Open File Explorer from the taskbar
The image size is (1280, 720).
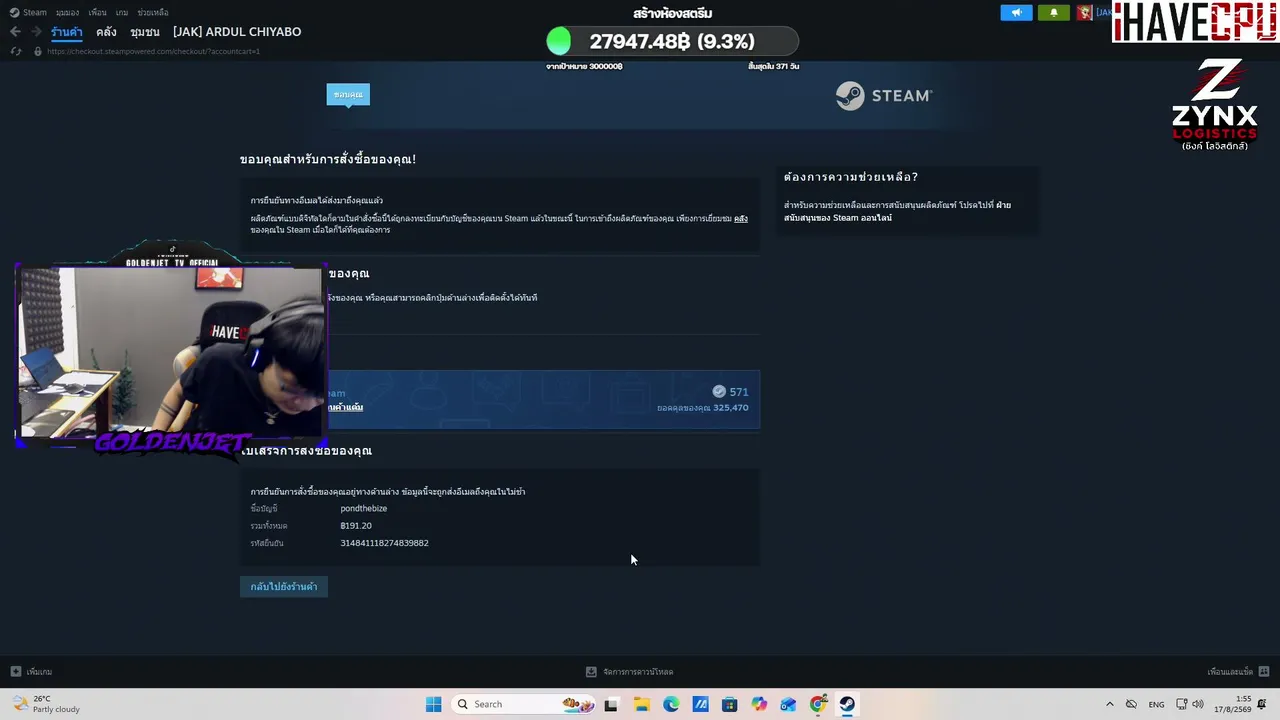tap(641, 704)
